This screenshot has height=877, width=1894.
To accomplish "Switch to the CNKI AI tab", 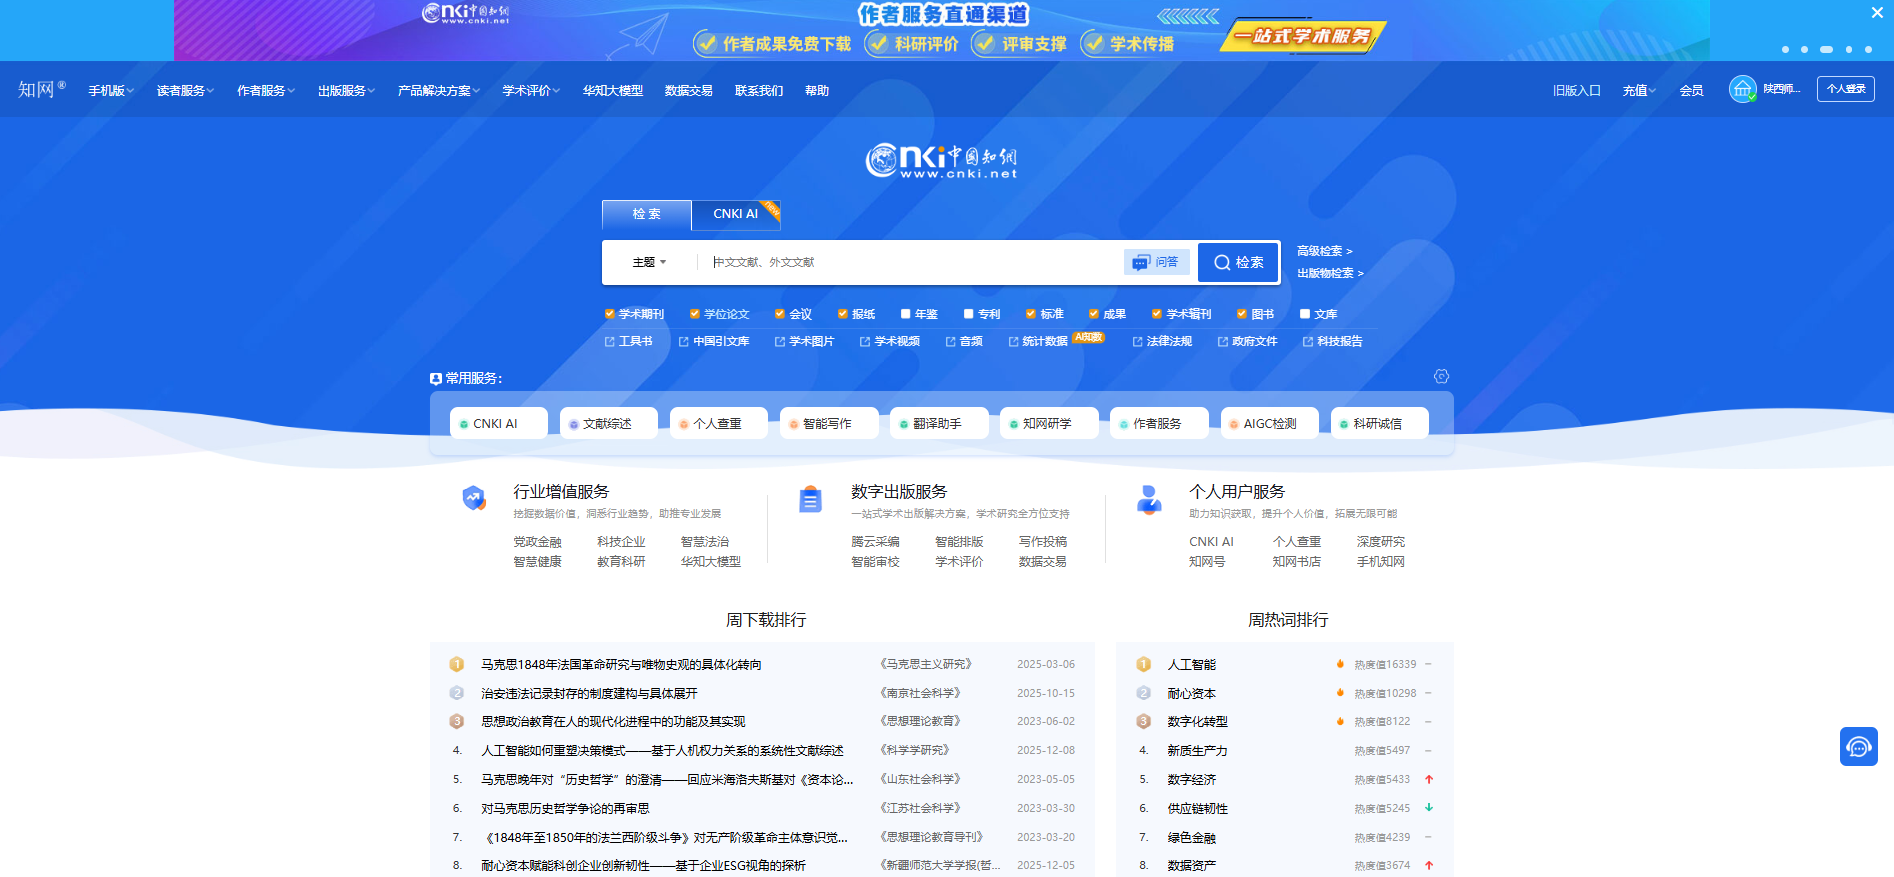I will pos(736,214).
